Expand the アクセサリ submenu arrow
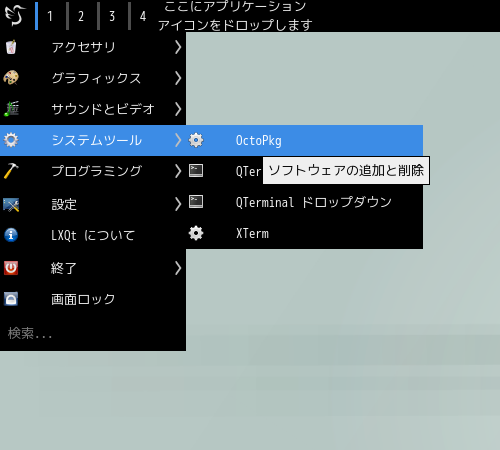500x450 pixels. point(178,47)
